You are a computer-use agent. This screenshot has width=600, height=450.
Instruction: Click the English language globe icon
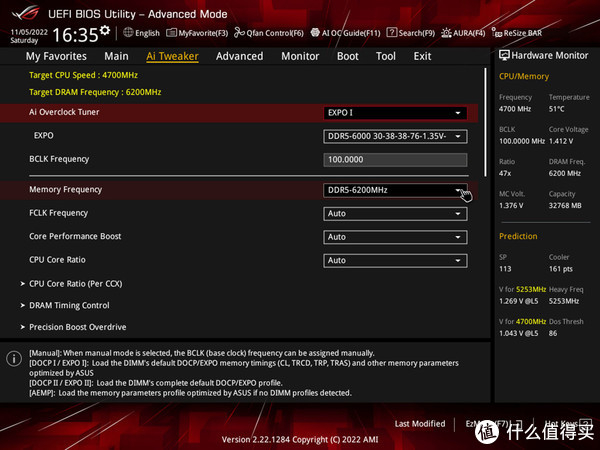coord(128,33)
